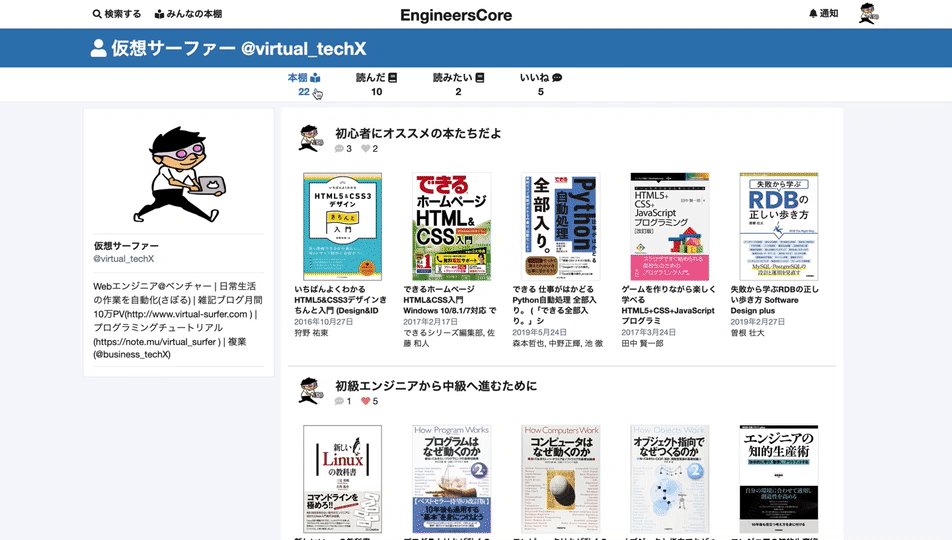Click the avatar next to 初級エンジニアから中級へ進むために
Image resolution: width=952 pixels, height=540 pixels.
[311, 391]
